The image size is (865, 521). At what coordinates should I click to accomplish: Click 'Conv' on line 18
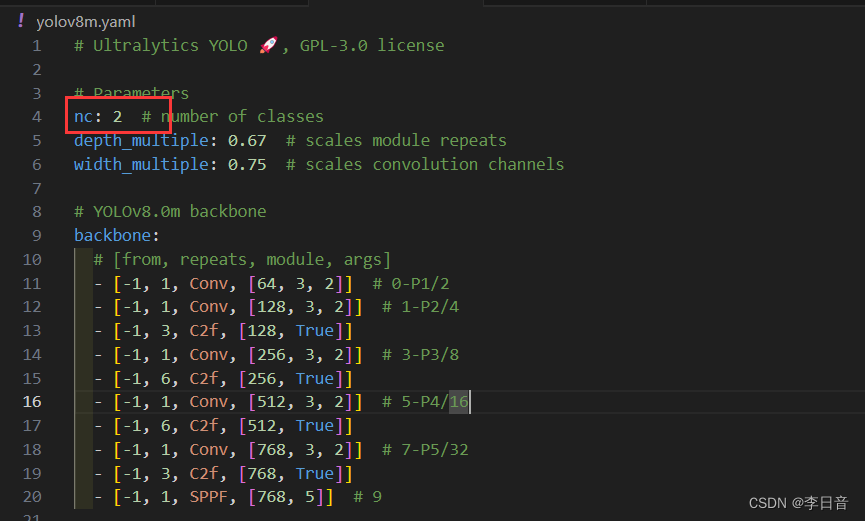point(209,450)
